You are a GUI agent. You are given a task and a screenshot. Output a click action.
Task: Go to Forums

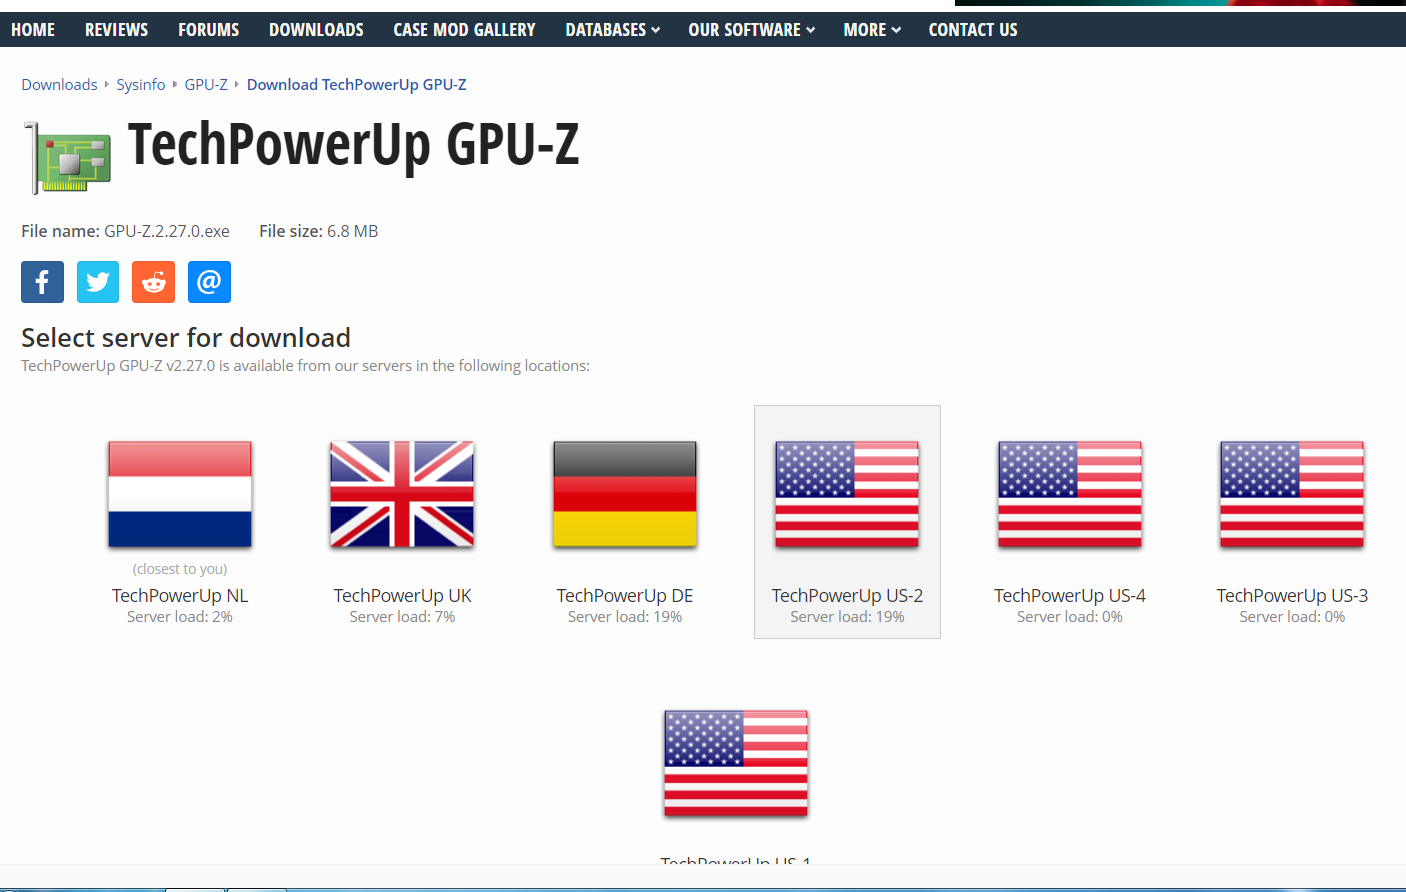pyautogui.click(x=209, y=30)
